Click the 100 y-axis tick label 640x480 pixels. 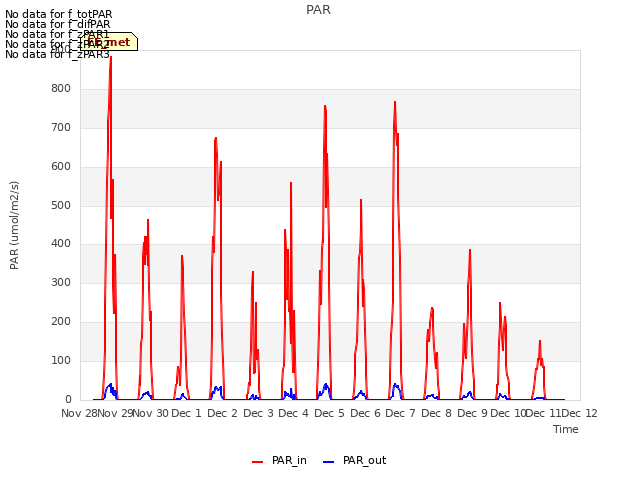[x=61, y=360]
